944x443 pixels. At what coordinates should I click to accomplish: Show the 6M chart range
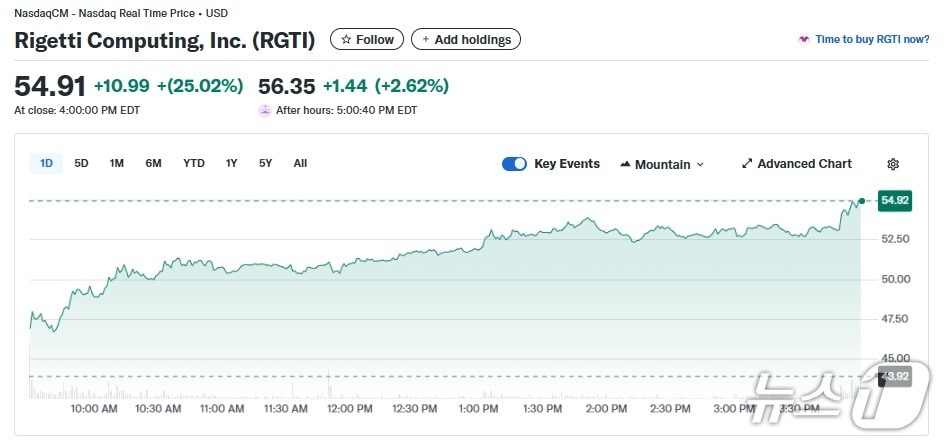point(153,163)
